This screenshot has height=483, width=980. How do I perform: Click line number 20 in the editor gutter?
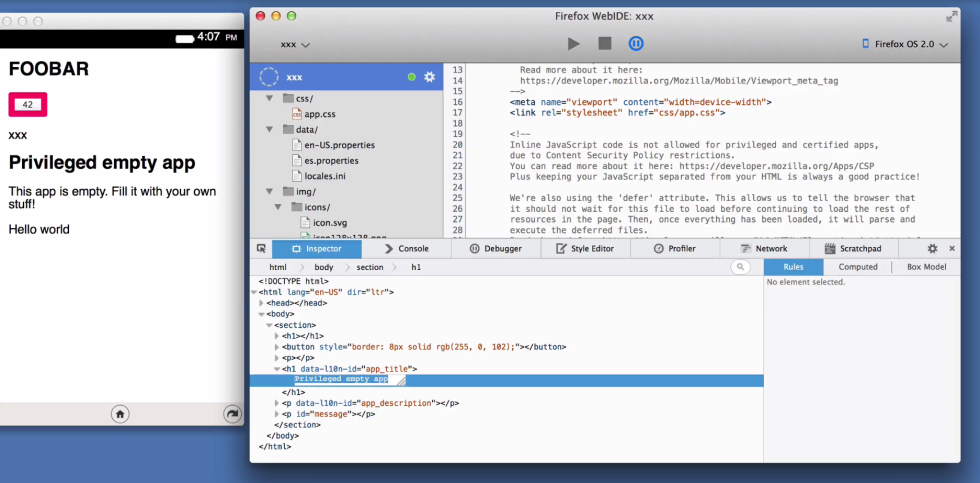[x=457, y=145]
